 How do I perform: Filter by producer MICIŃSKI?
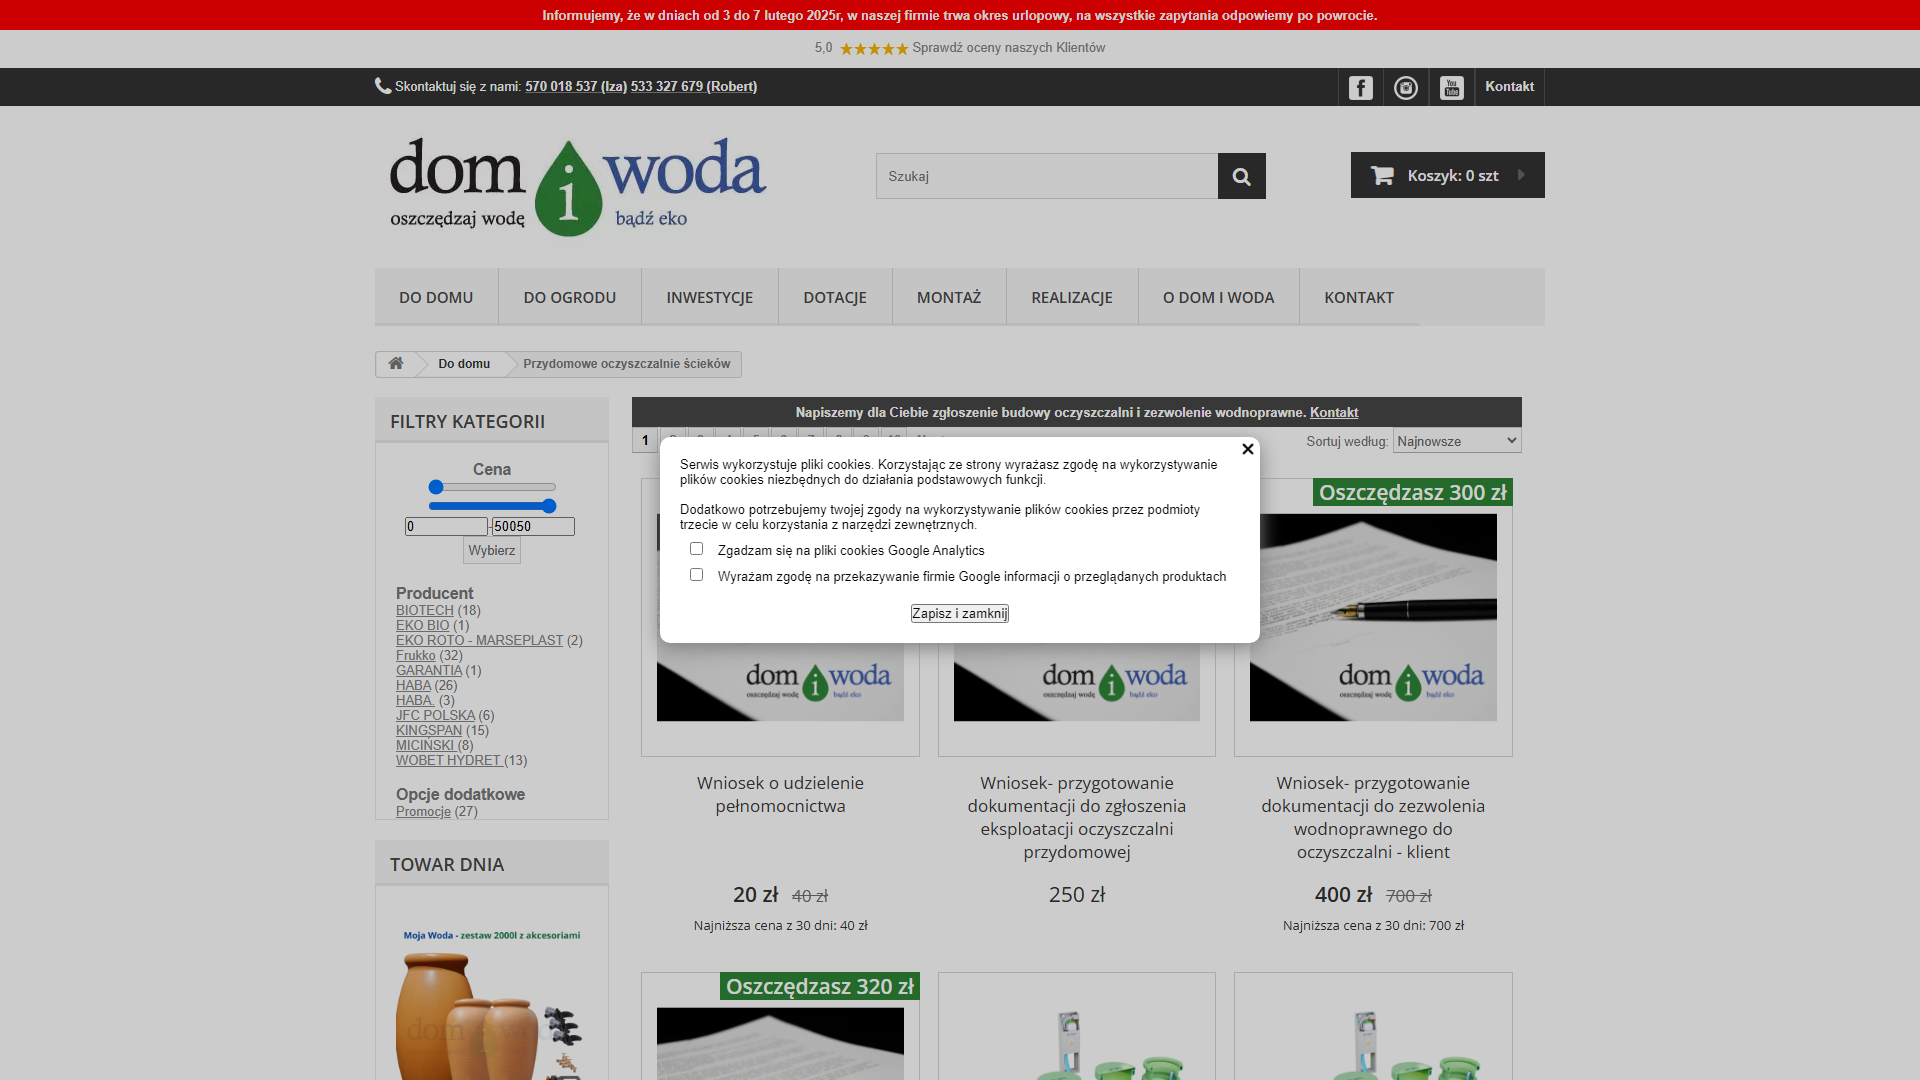coord(426,745)
